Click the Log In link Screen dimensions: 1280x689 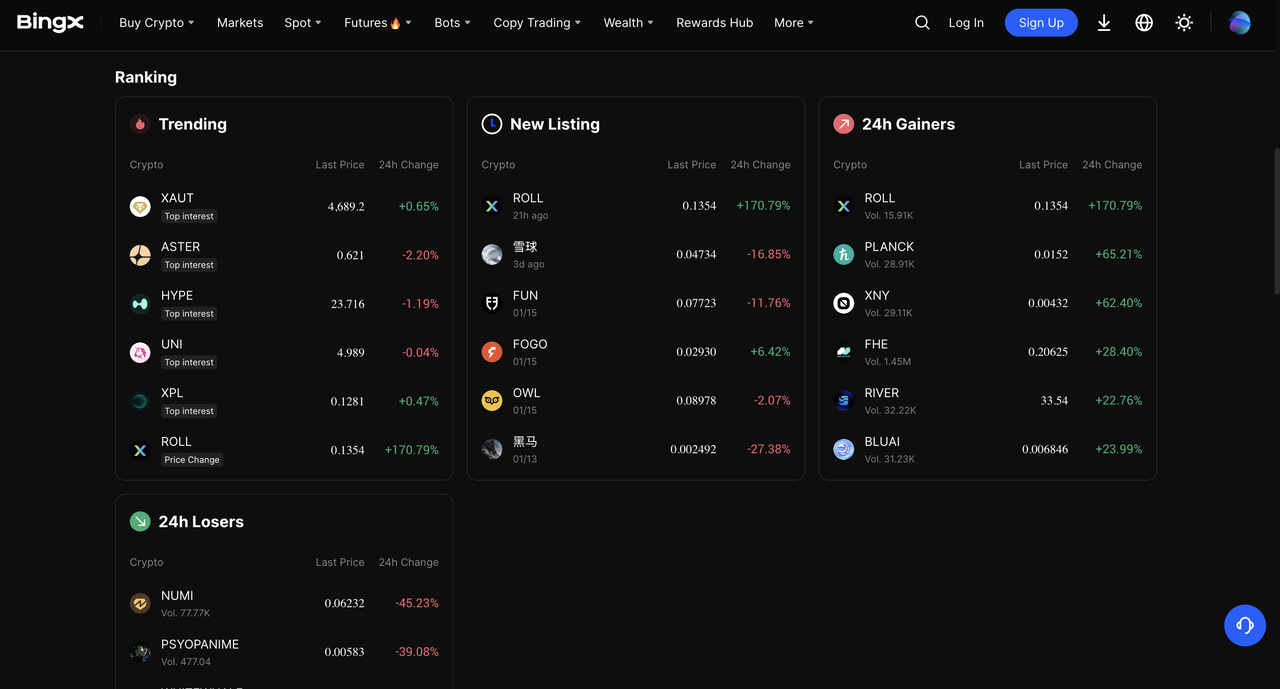(x=965, y=23)
